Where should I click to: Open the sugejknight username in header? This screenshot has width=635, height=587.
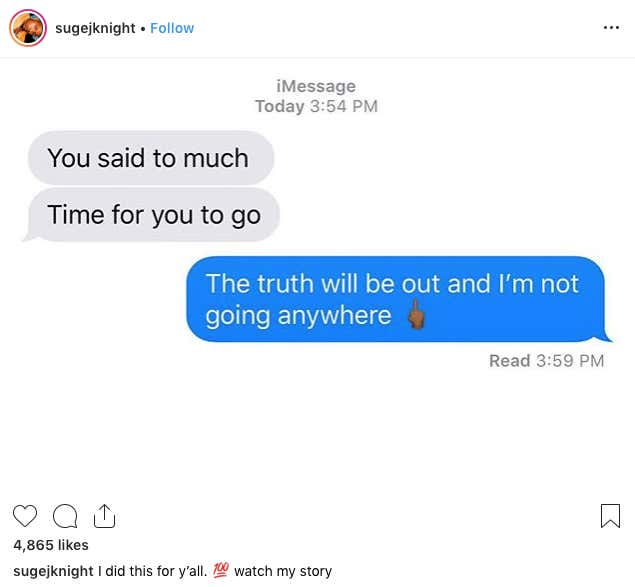click(95, 28)
